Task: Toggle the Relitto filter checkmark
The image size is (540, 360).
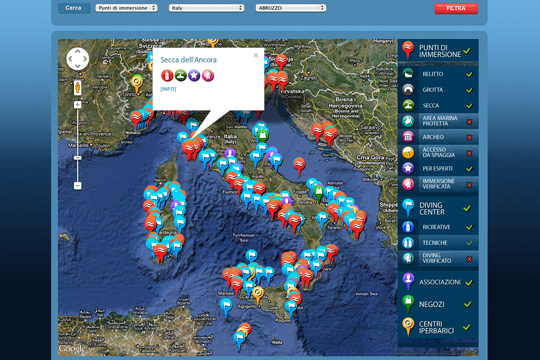Action: coord(469,74)
